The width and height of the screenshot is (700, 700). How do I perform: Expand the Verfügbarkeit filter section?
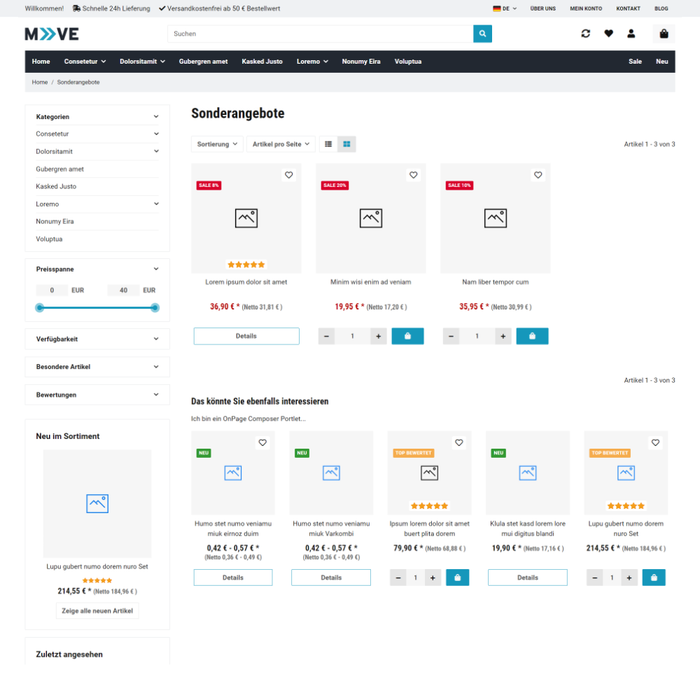point(97,339)
